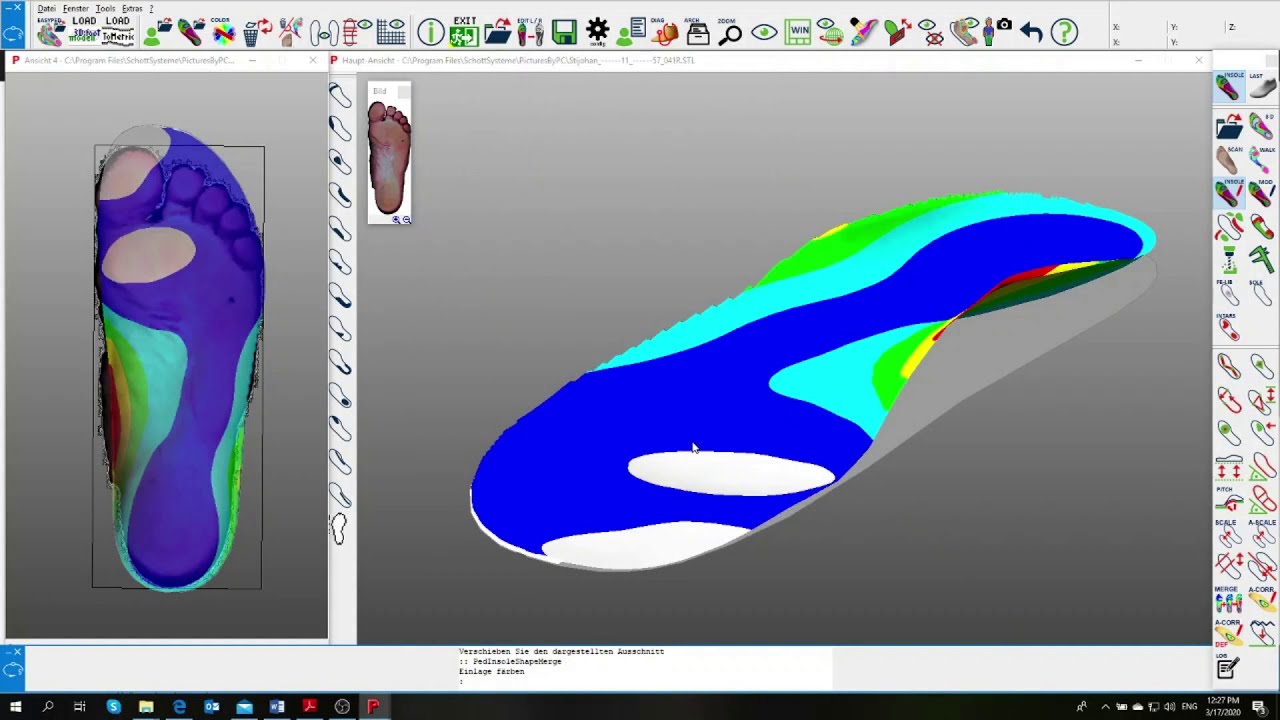The height and width of the screenshot is (720, 1280).
Task: Open the Extras menu
Action: pos(131,8)
